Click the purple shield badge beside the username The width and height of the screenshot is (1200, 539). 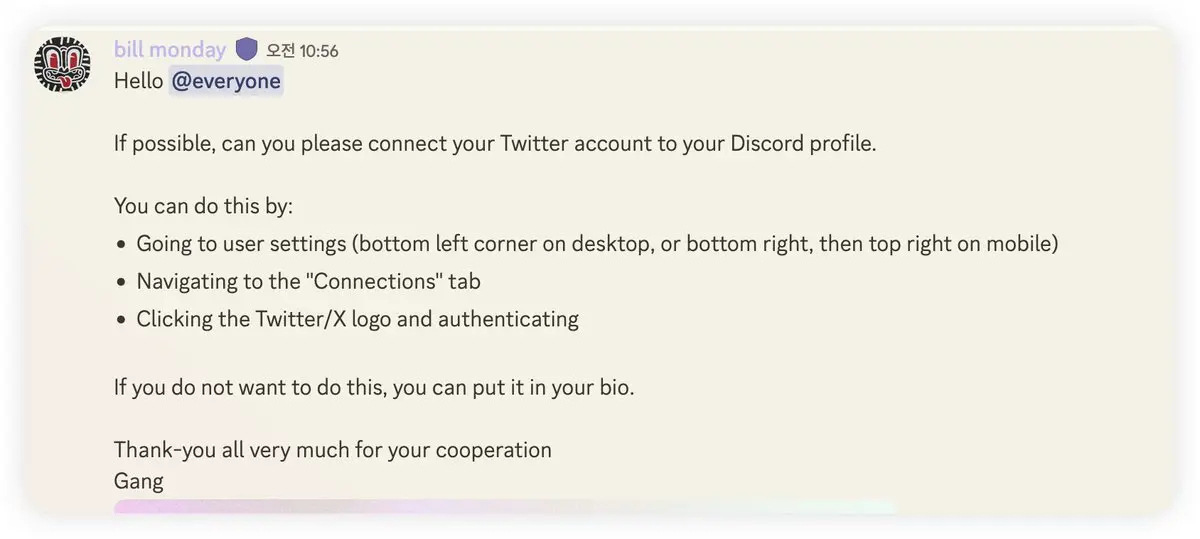247,49
